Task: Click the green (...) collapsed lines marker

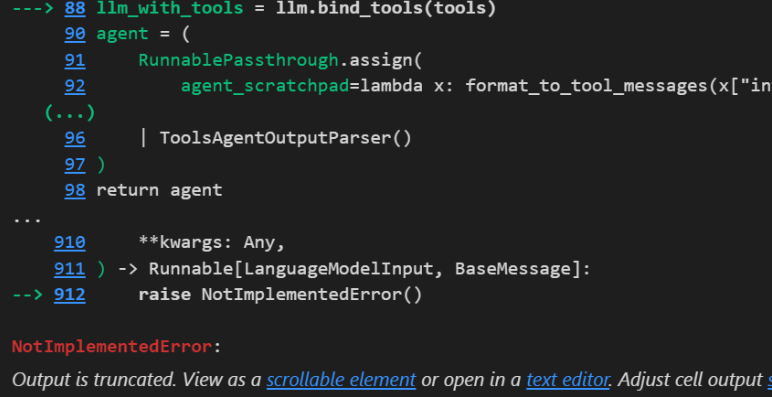Action: [69, 113]
